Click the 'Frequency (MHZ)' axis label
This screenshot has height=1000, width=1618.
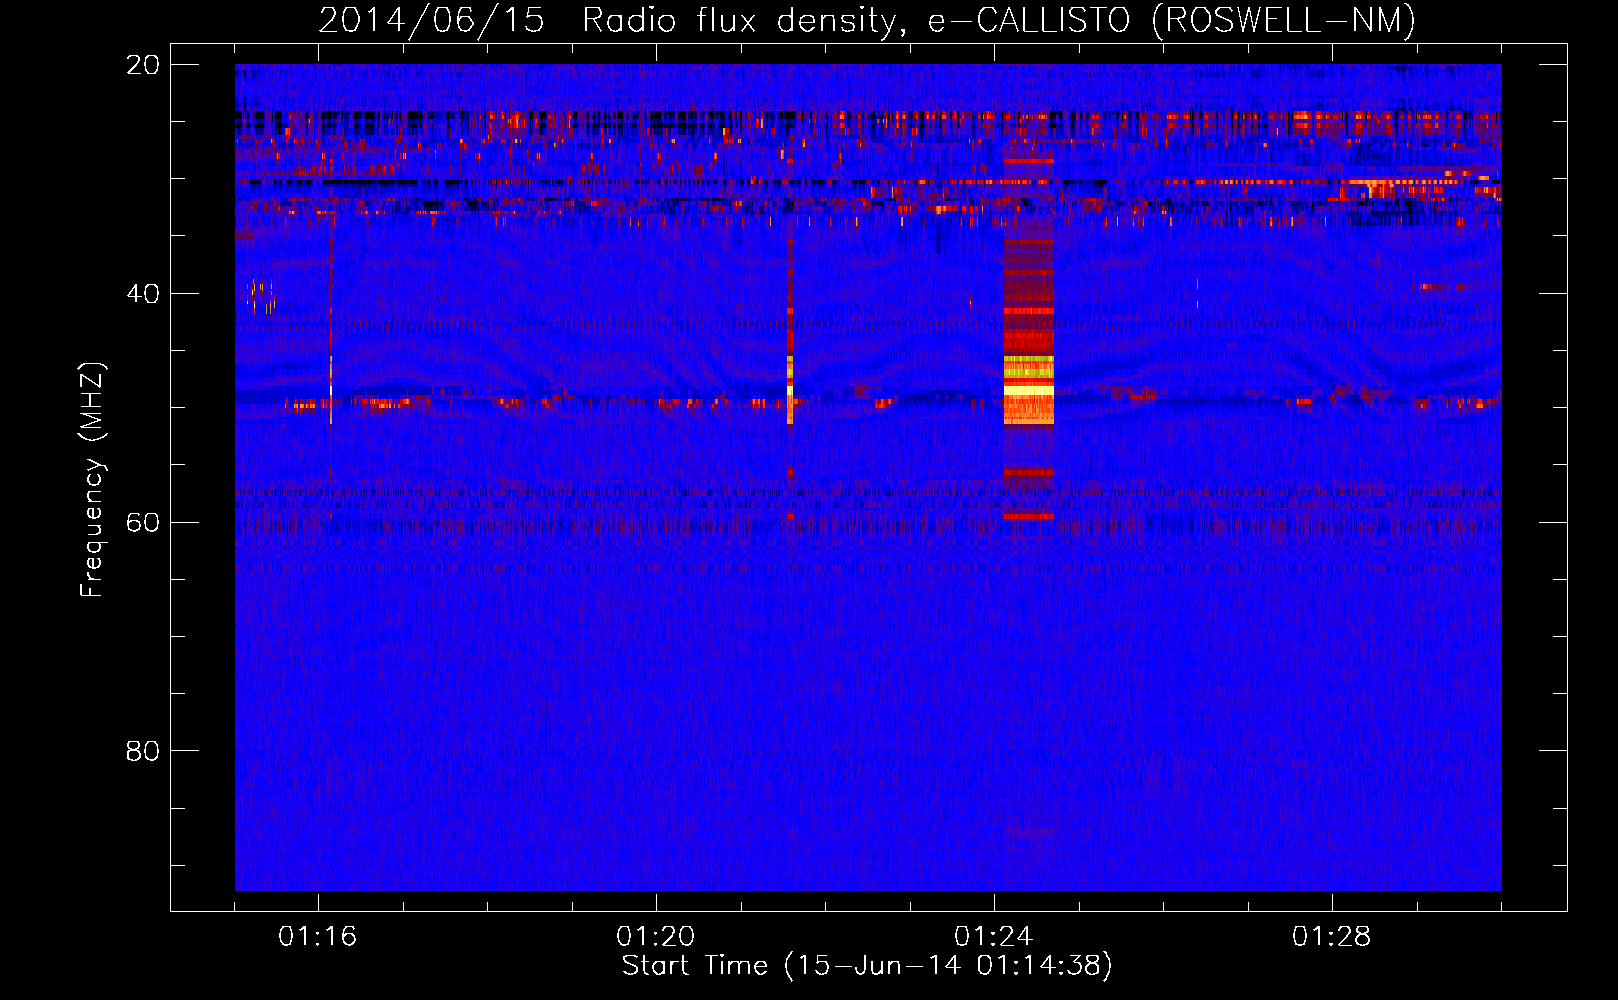click(x=92, y=480)
